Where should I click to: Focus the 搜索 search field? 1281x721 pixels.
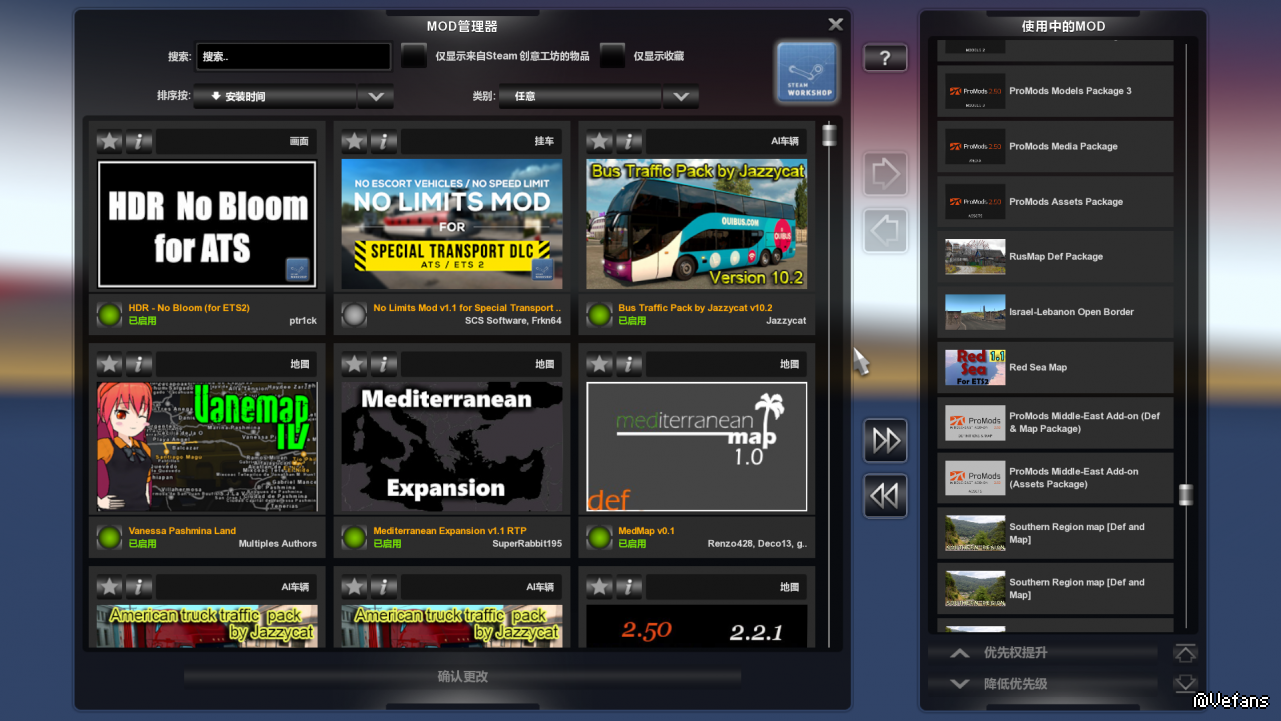click(293, 57)
